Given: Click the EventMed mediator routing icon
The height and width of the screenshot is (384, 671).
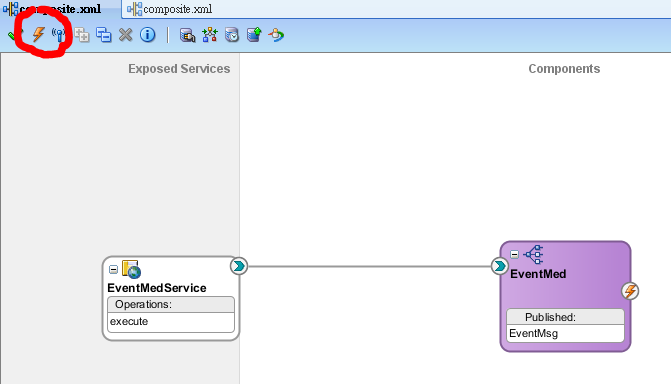Looking at the screenshot, I should (x=533, y=255).
